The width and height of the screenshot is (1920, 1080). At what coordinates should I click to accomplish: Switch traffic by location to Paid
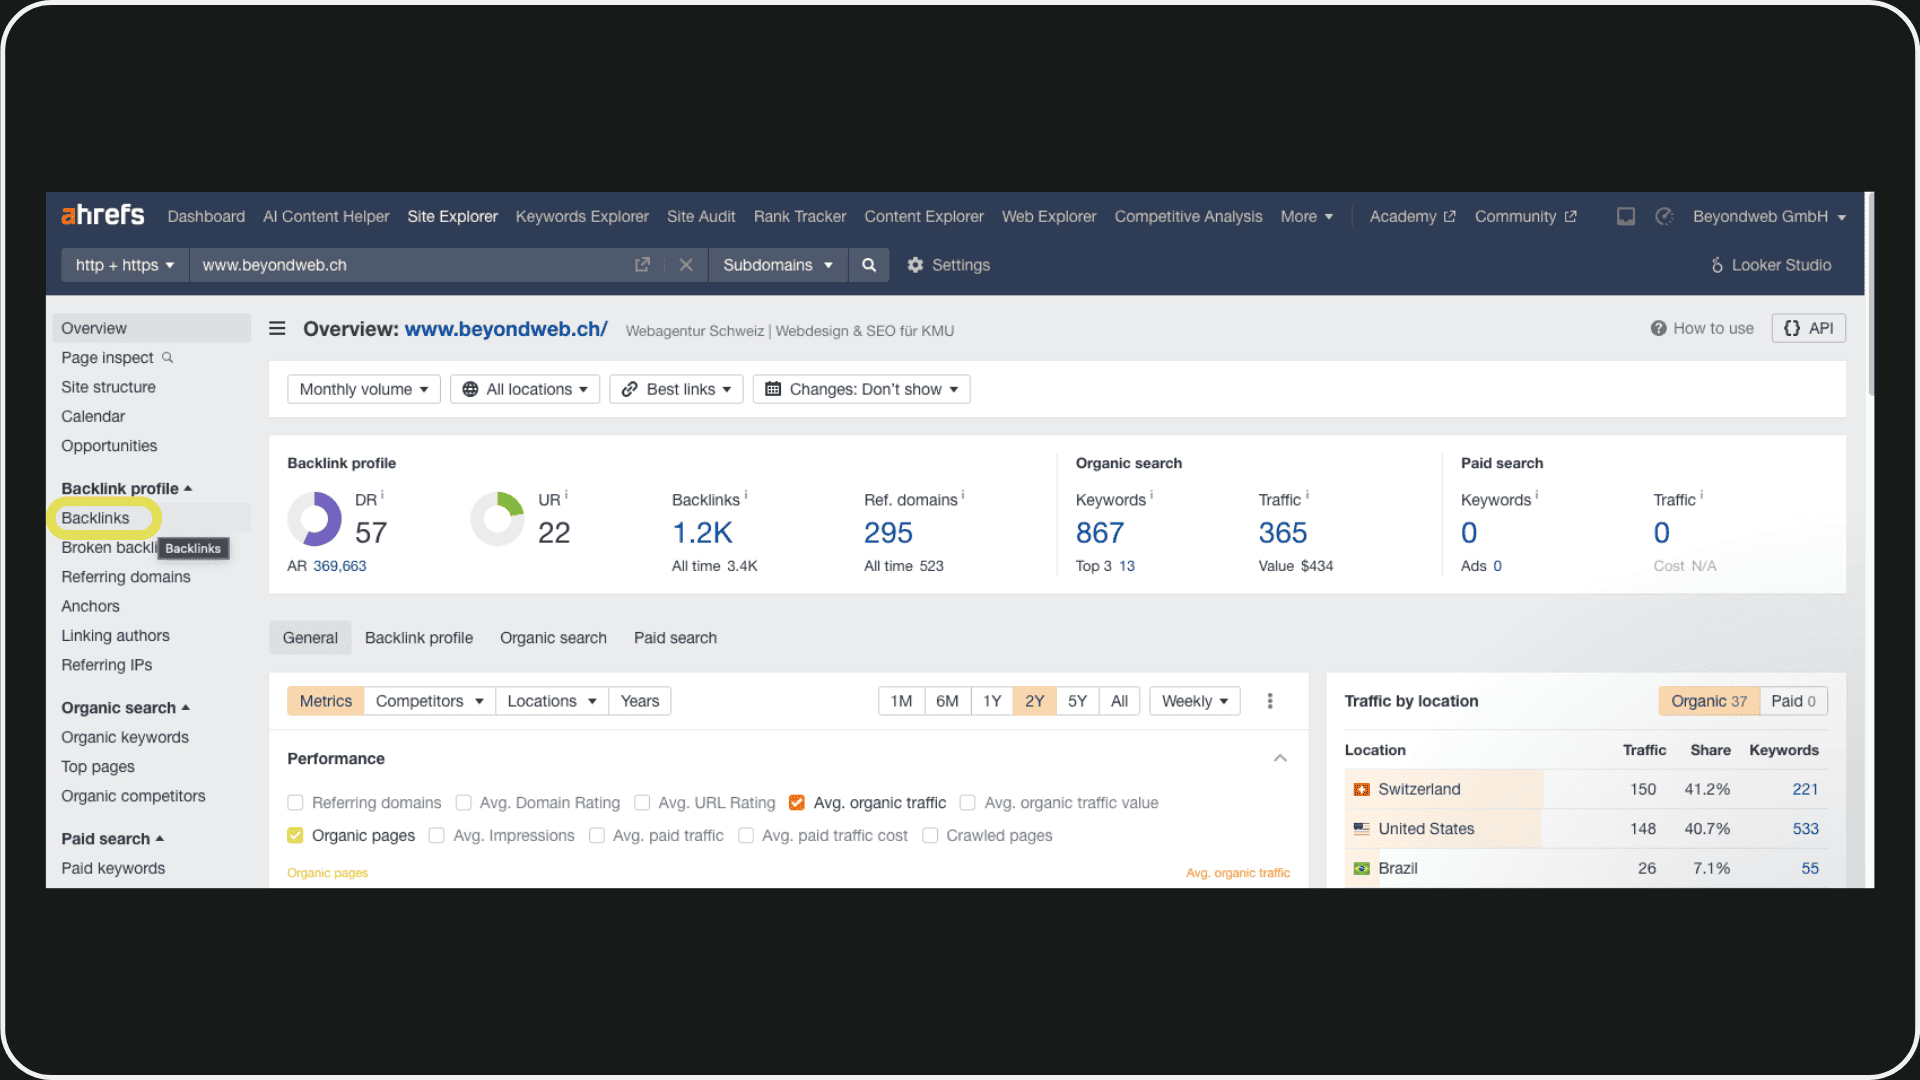(1793, 701)
